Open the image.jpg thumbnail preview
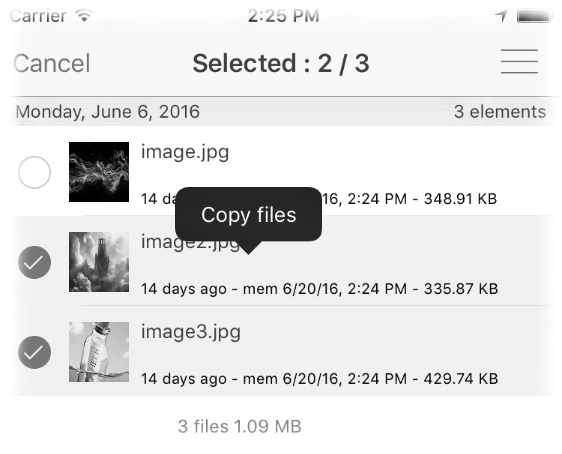This screenshot has height=454, width=562. tap(99, 172)
